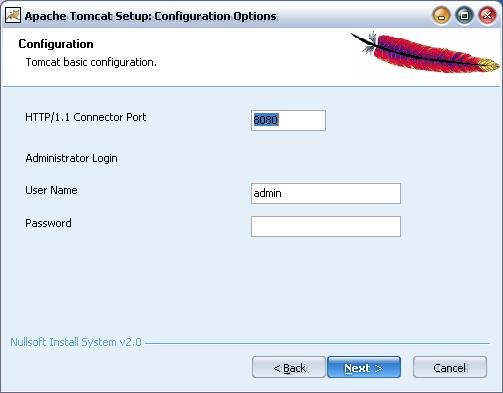Screen dimensions: 503x393
Task: Go to the next setup step
Action: pyautogui.click(x=364, y=367)
